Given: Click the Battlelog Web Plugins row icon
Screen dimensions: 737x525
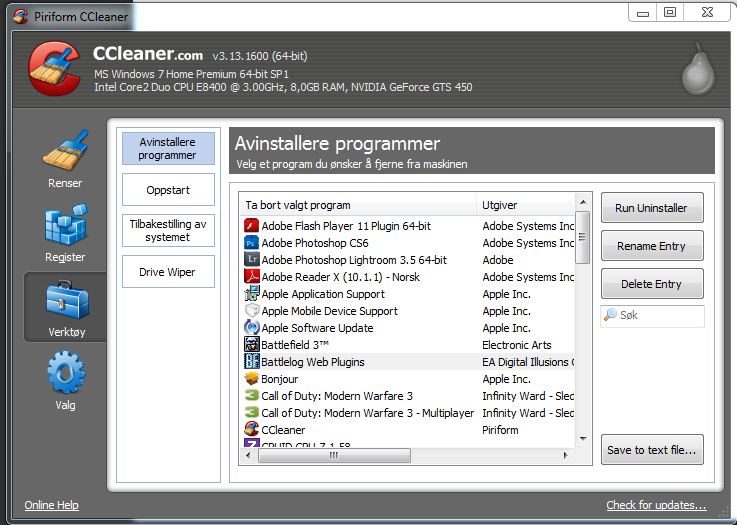Looking at the screenshot, I should (251, 361).
